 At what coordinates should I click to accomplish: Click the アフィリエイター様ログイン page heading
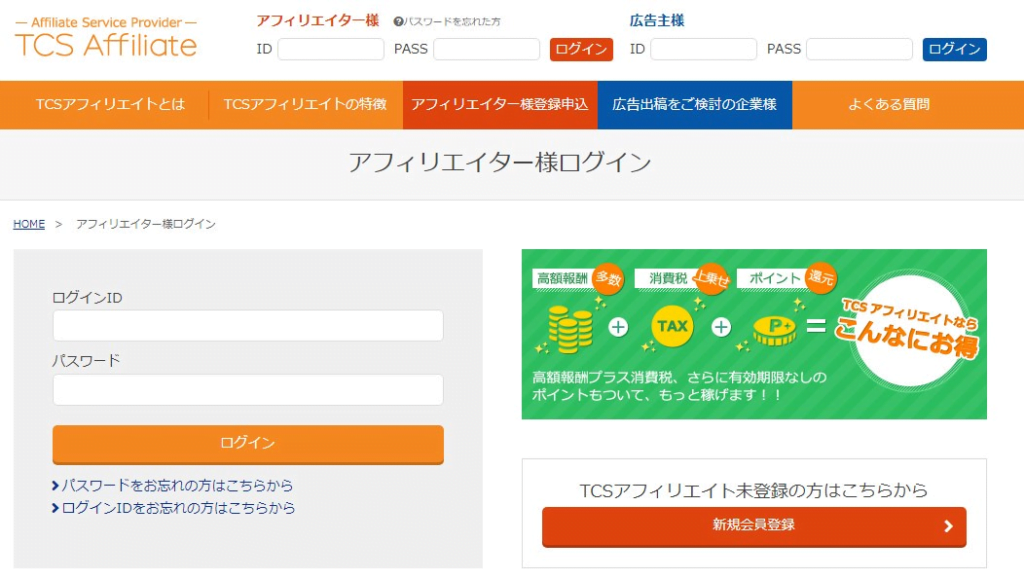pos(500,163)
